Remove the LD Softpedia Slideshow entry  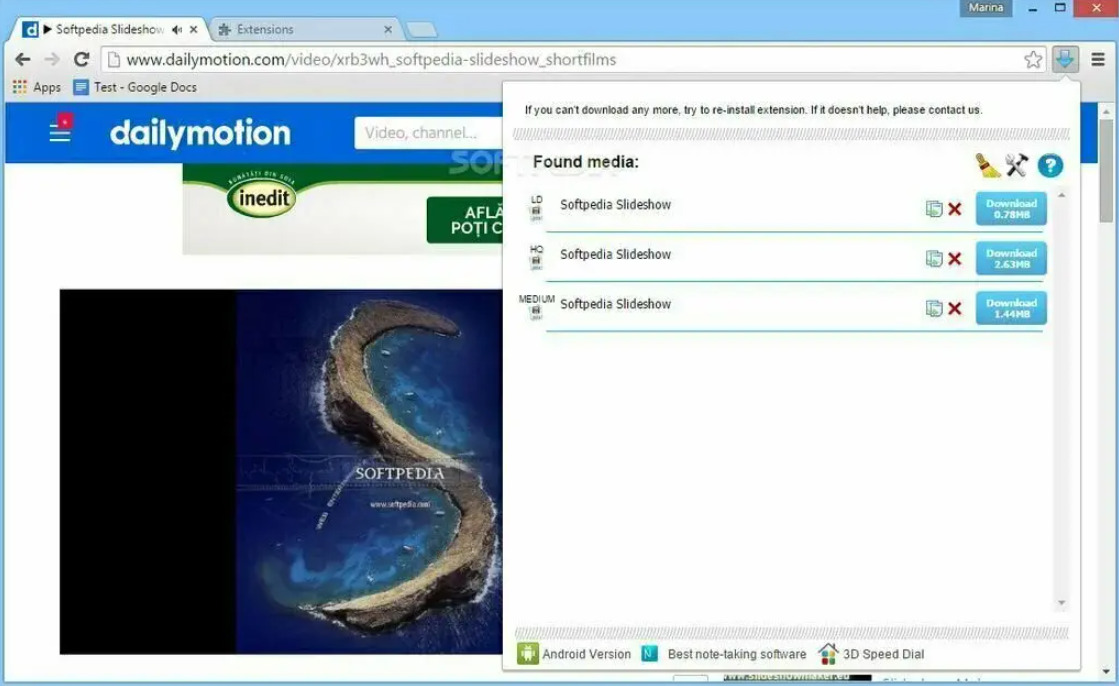click(955, 209)
